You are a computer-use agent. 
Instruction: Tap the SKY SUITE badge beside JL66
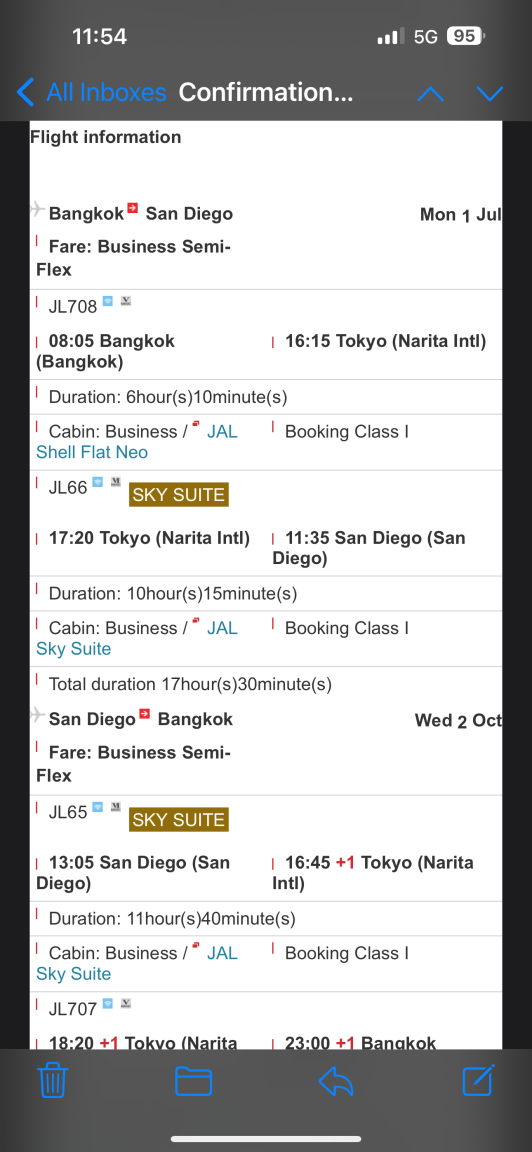[x=179, y=494]
